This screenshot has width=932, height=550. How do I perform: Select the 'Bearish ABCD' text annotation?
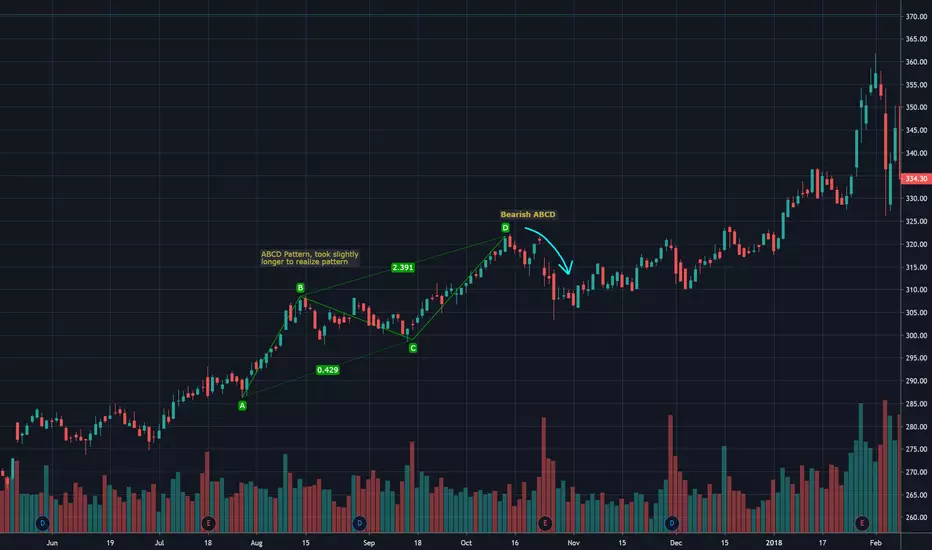tap(528, 215)
